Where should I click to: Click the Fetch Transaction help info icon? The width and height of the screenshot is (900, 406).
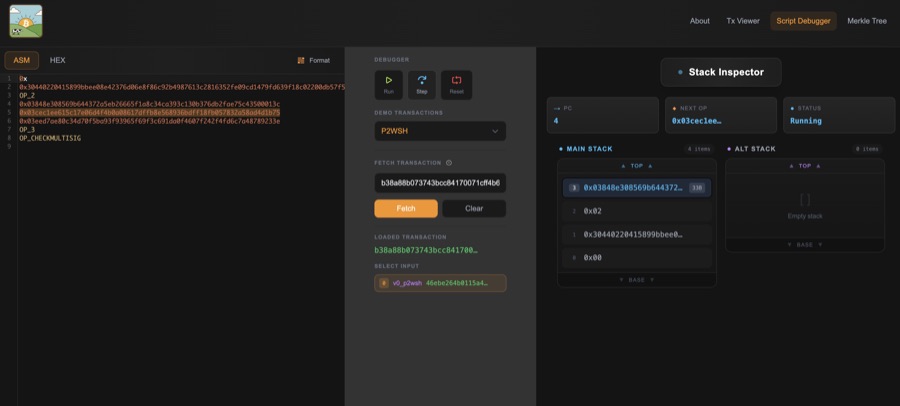click(449, 163)
